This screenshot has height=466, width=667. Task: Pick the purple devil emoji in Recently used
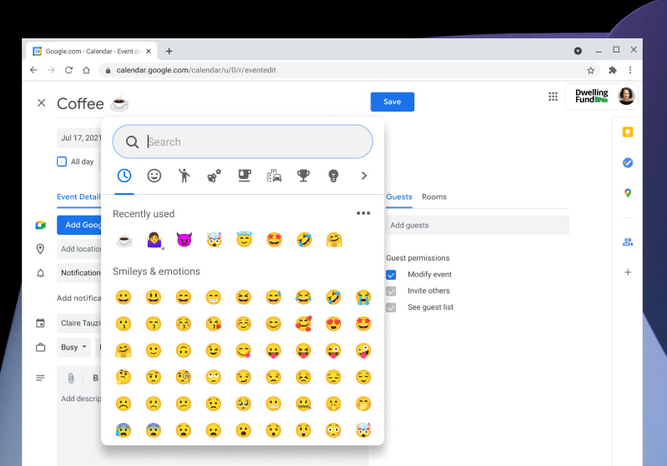[184, 240]
